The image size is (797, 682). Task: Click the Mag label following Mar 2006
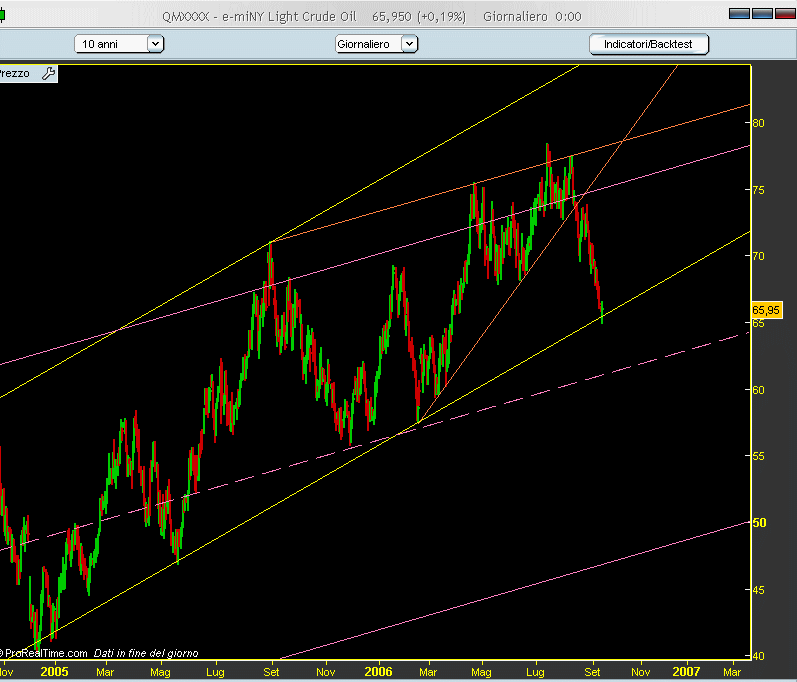pyautogui.click(x=481, y=672)
